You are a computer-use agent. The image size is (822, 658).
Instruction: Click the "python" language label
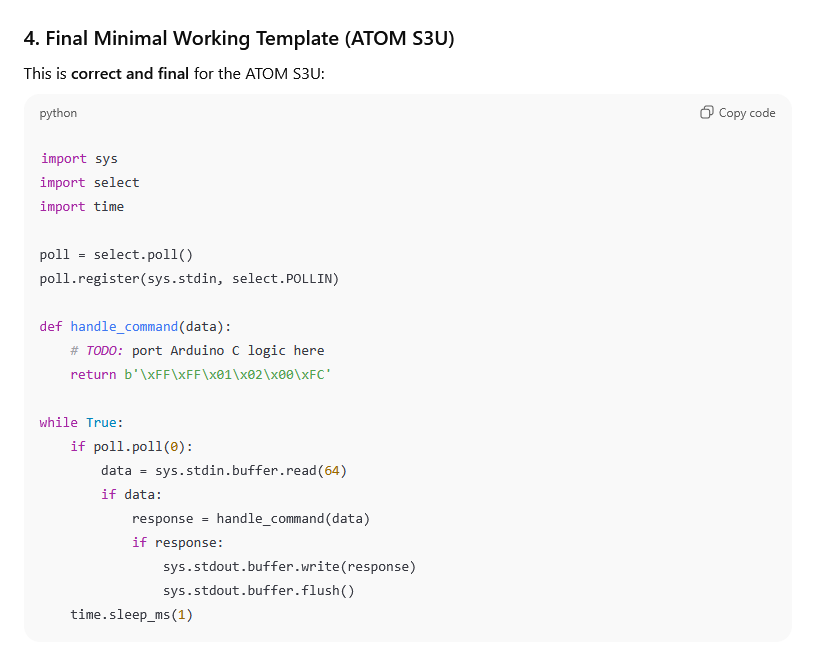point(58,113)
